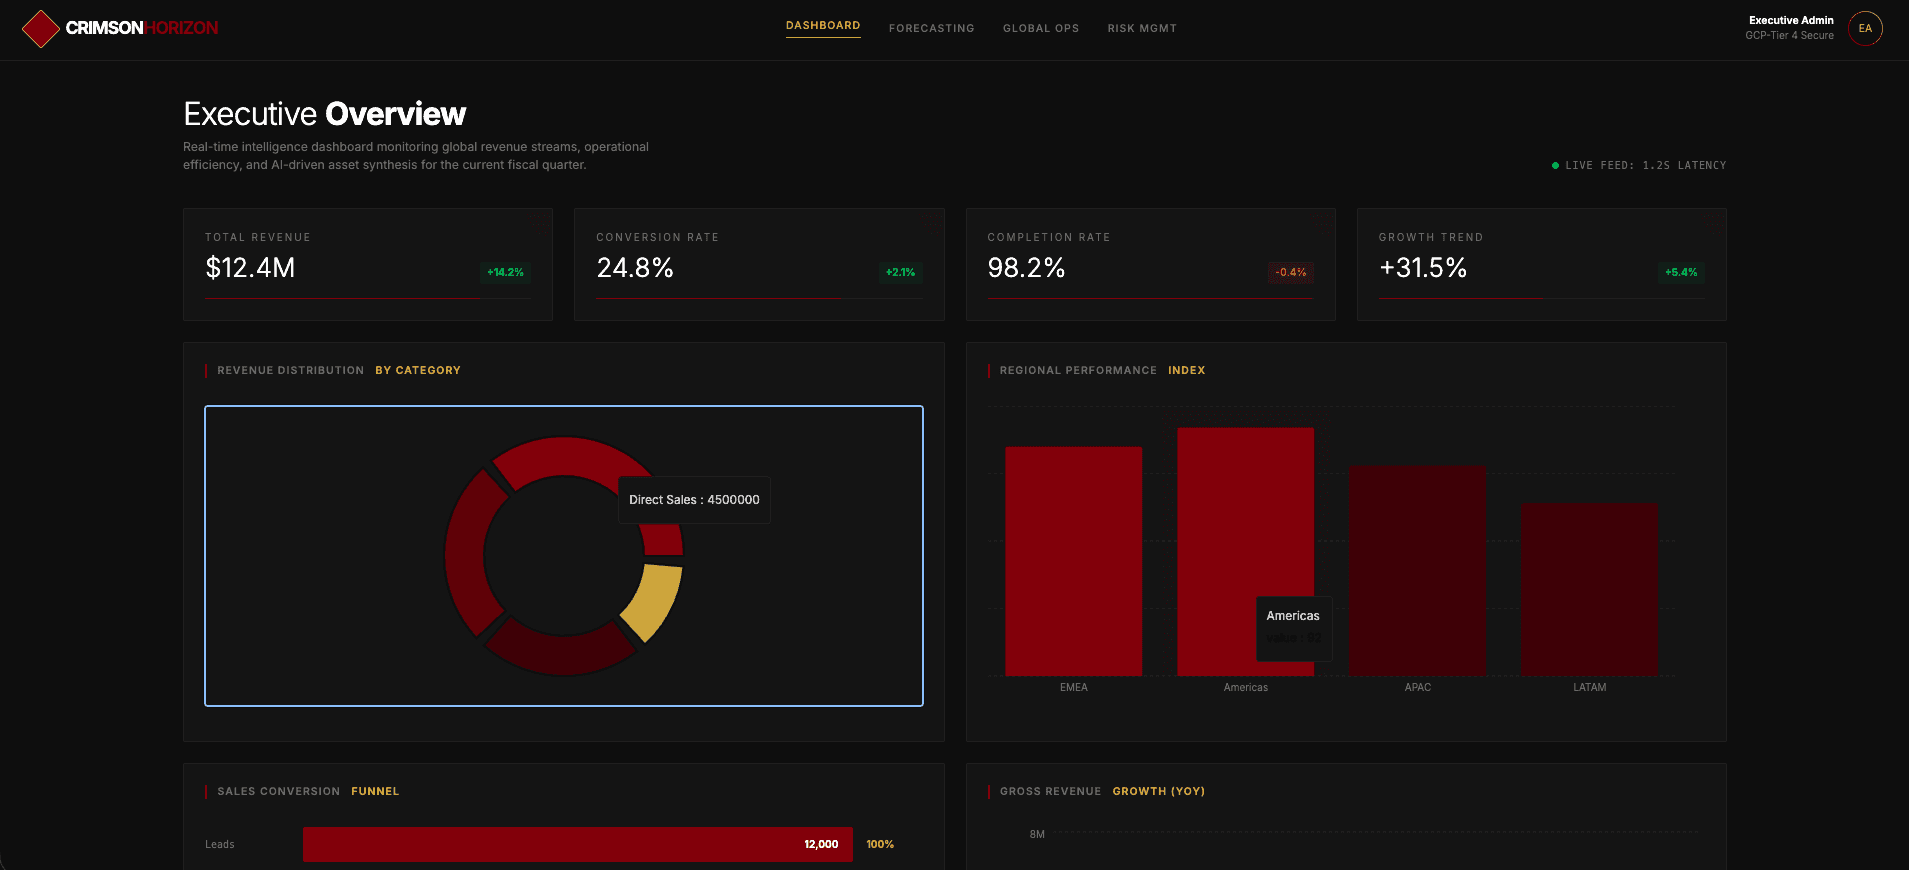
Task: Select the 98.2% completion rate value
Action: click(1026, 268)
